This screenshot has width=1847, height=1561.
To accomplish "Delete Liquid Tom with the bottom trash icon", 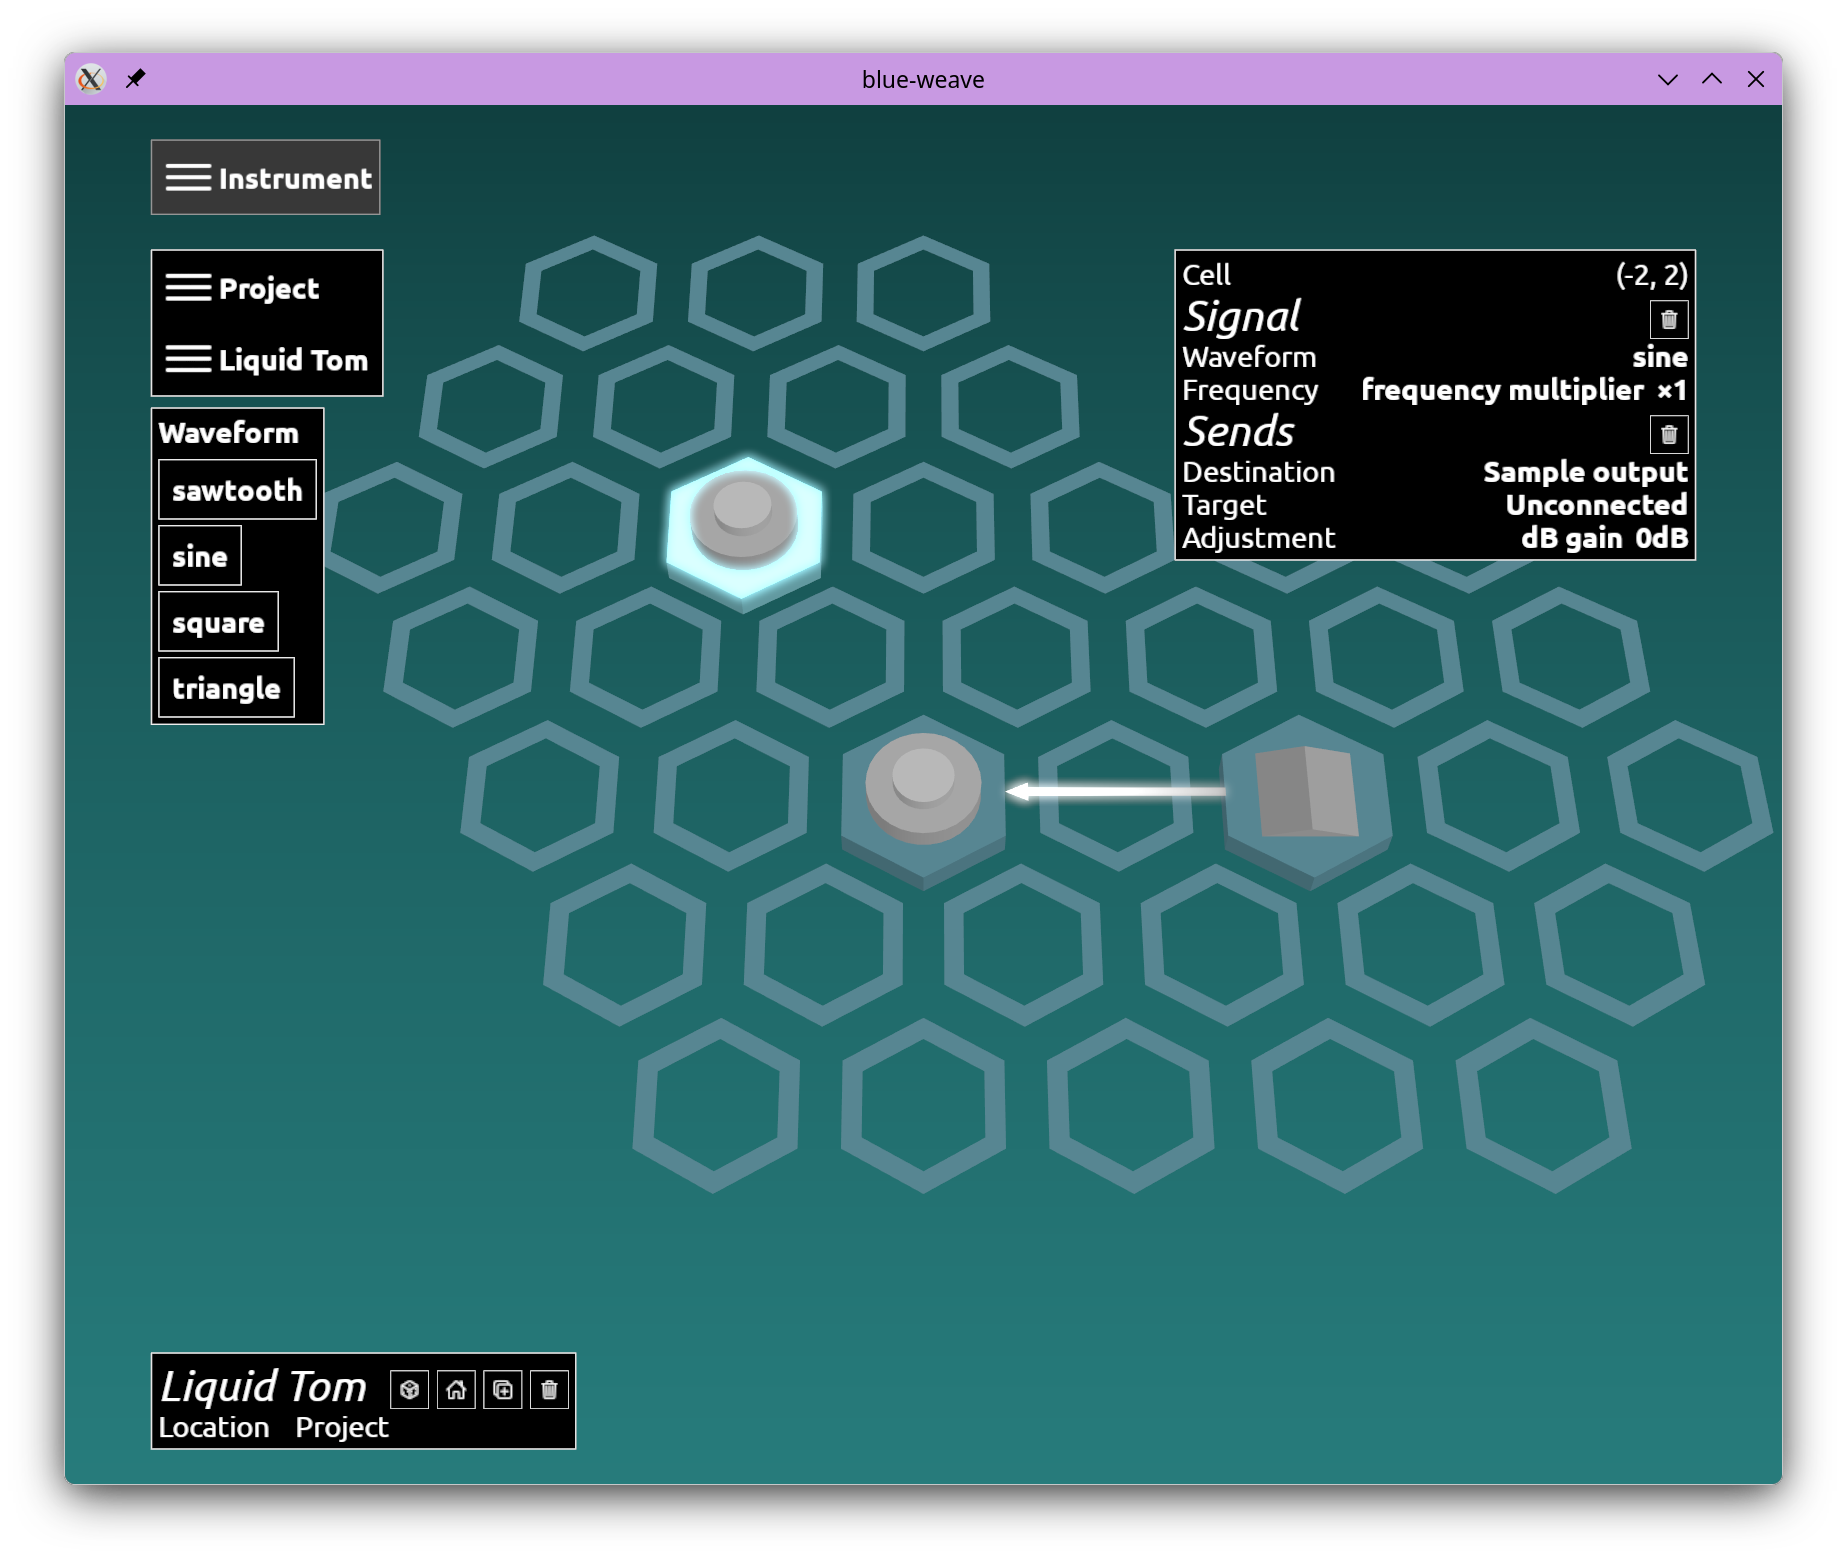I will click(549, 1390).
